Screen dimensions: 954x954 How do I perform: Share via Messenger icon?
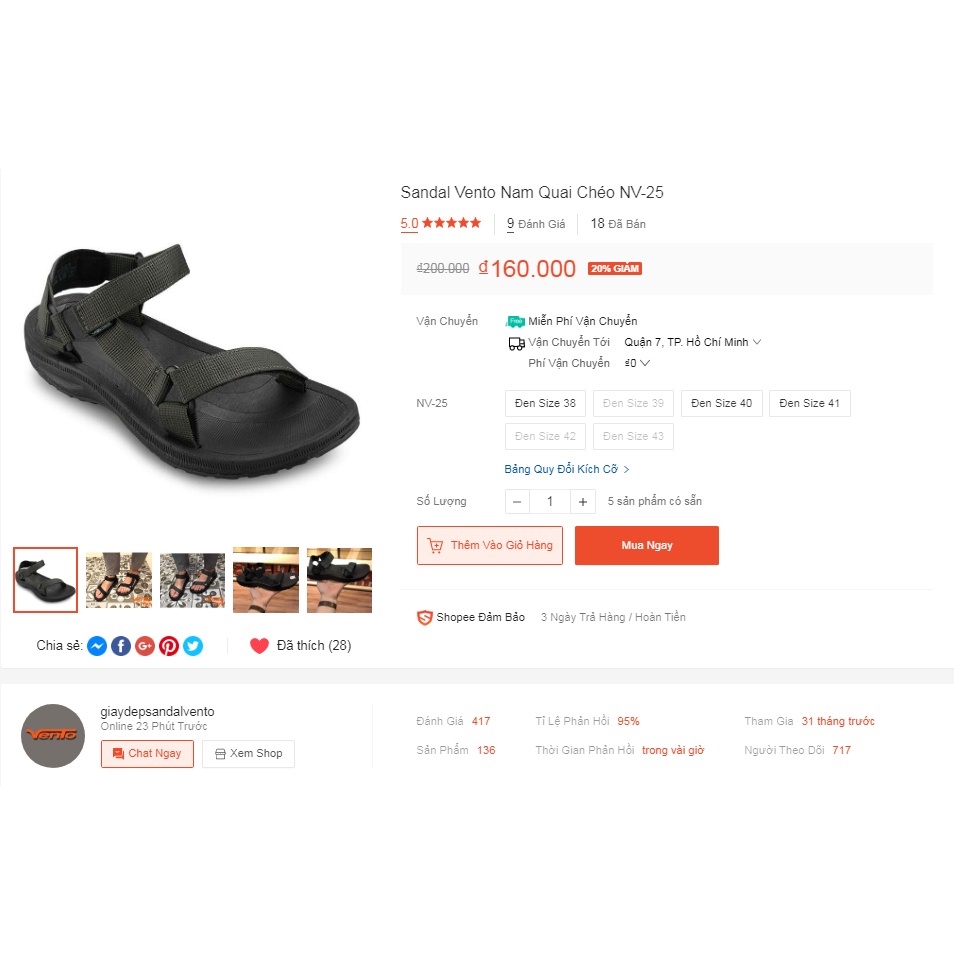[x=97, y=646]
